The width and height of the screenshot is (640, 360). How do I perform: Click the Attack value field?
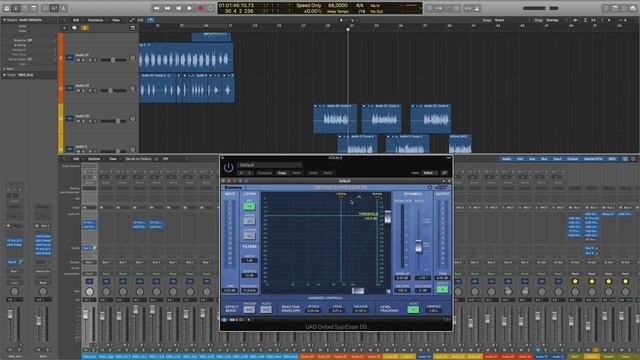coord(313,311)
